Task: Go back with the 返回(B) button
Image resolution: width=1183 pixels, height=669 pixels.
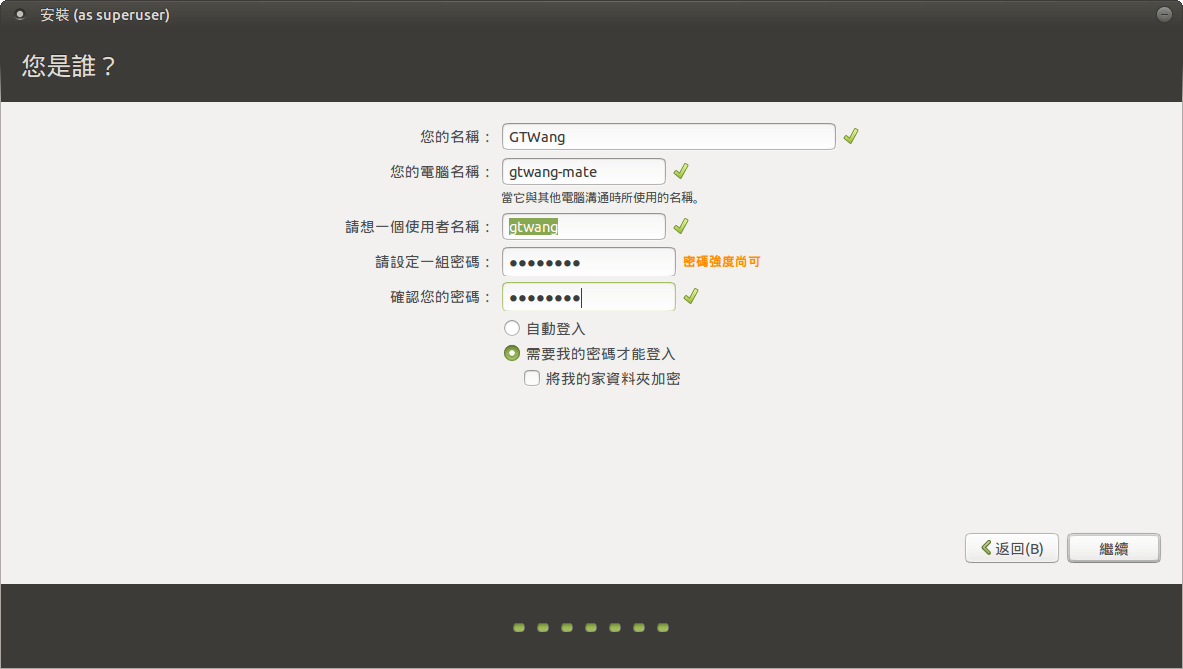Action: (1011, 548)
